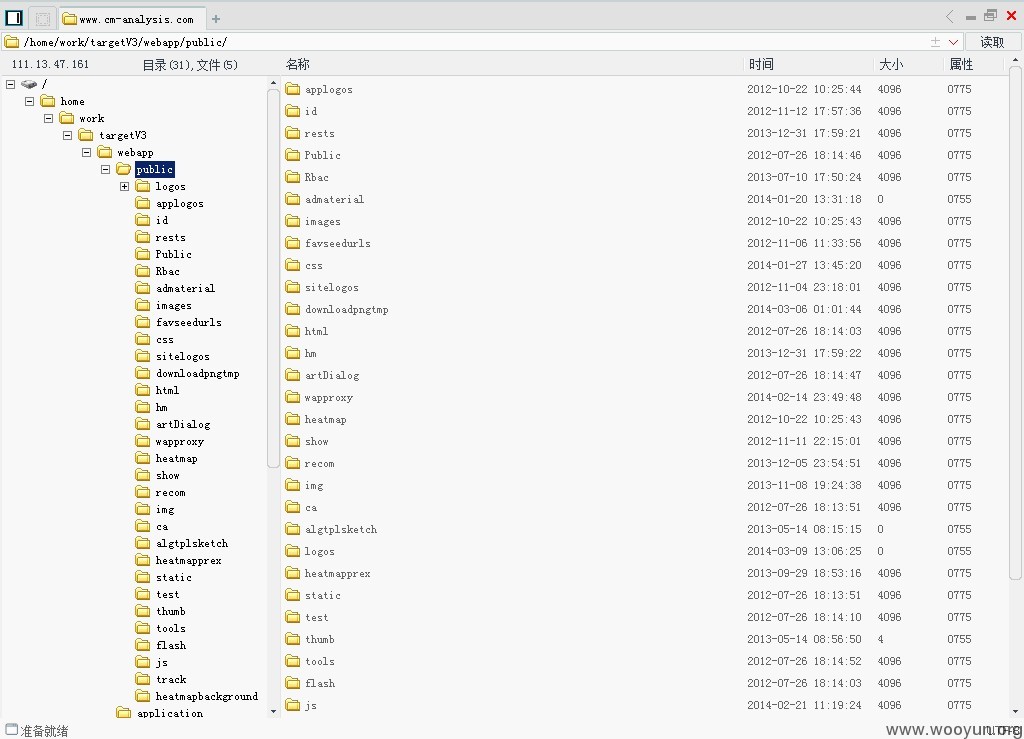Click tree panel scroll down arrow
Image resolution: width=1024 pixels, height=739 pixels.
click(273, 712)
